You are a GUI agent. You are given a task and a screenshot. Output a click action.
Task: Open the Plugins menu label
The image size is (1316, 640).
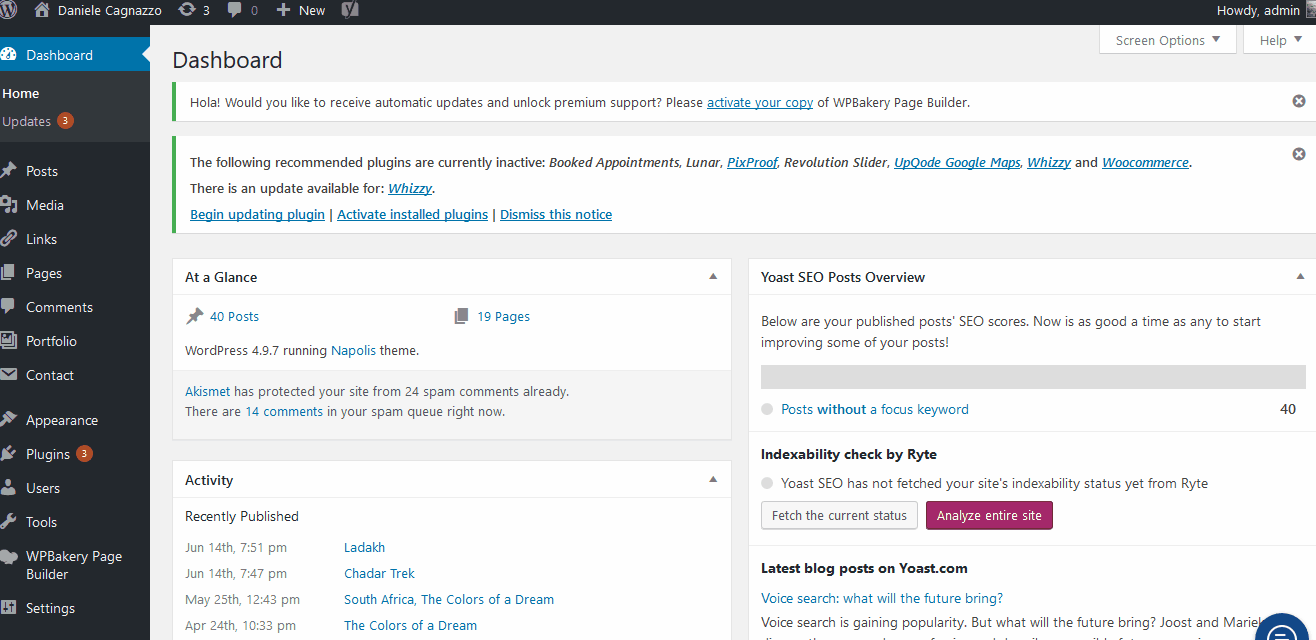click(x=48, y=454)
